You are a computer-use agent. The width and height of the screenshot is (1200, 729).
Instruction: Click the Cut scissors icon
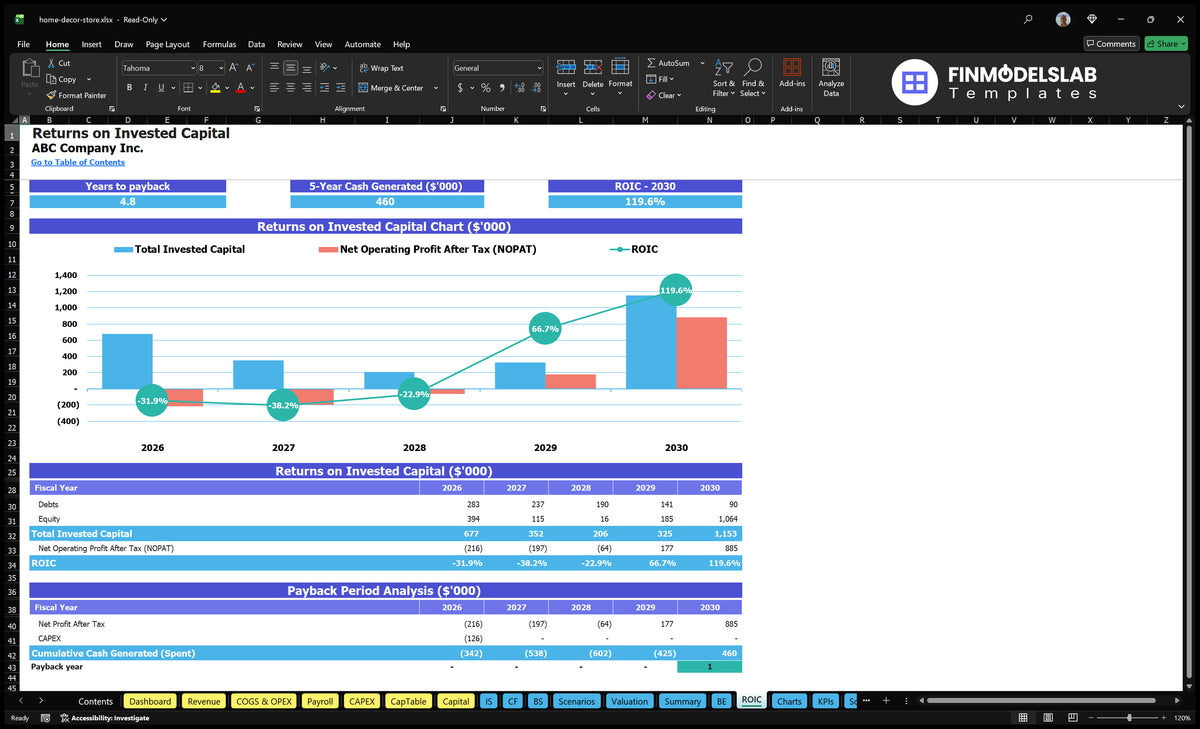[x=50, y=63]
